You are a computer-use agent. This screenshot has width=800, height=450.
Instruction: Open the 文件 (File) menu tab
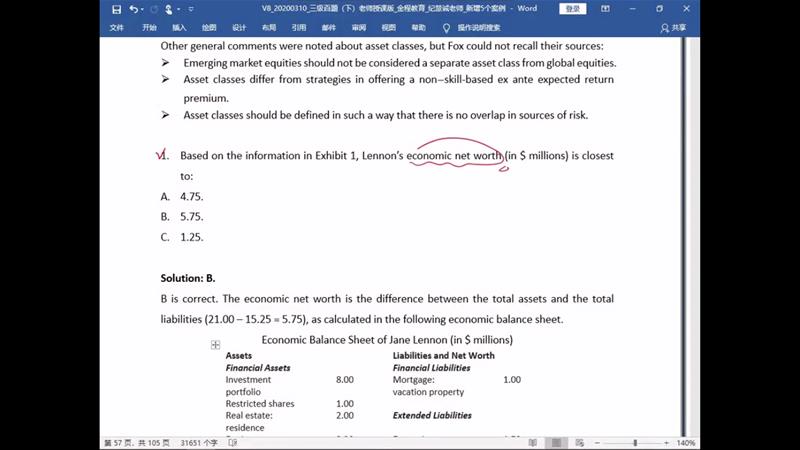(x=117, y=28)
